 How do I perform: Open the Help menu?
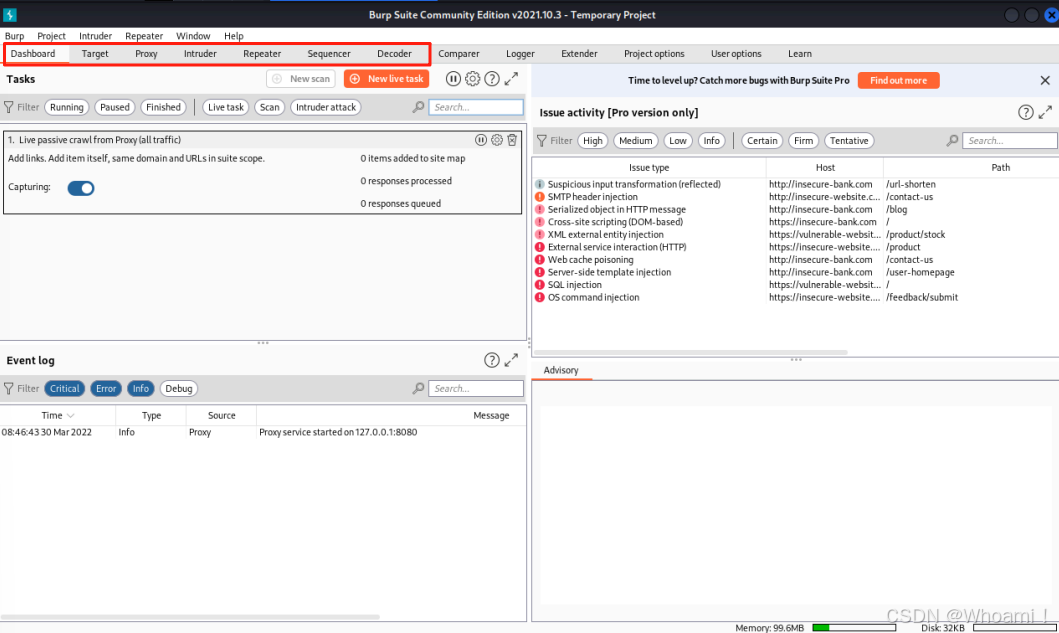pyautogui.click(x=234, y=36)
